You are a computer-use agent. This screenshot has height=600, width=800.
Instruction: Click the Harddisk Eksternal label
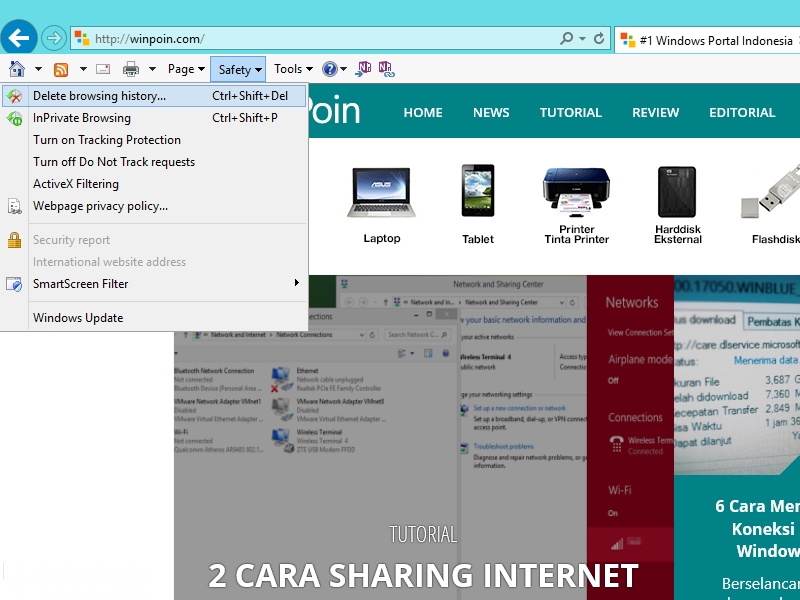click(x=678, y=234)
